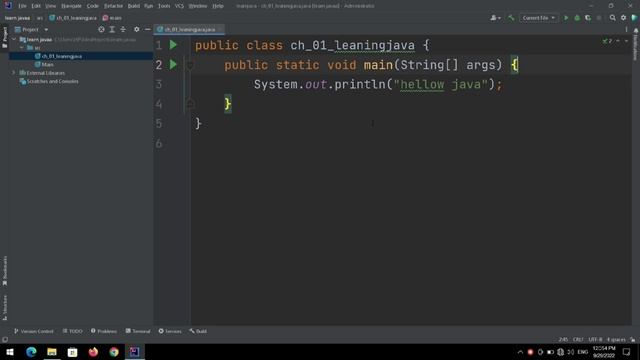
Task: Run class from line 1 gutter arrow
Action: [173, 45]
